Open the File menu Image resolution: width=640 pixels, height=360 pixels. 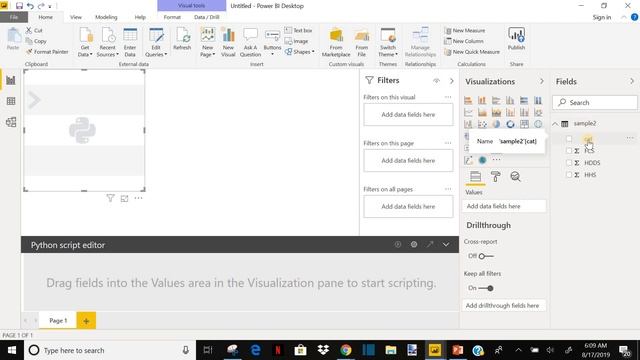14,17
